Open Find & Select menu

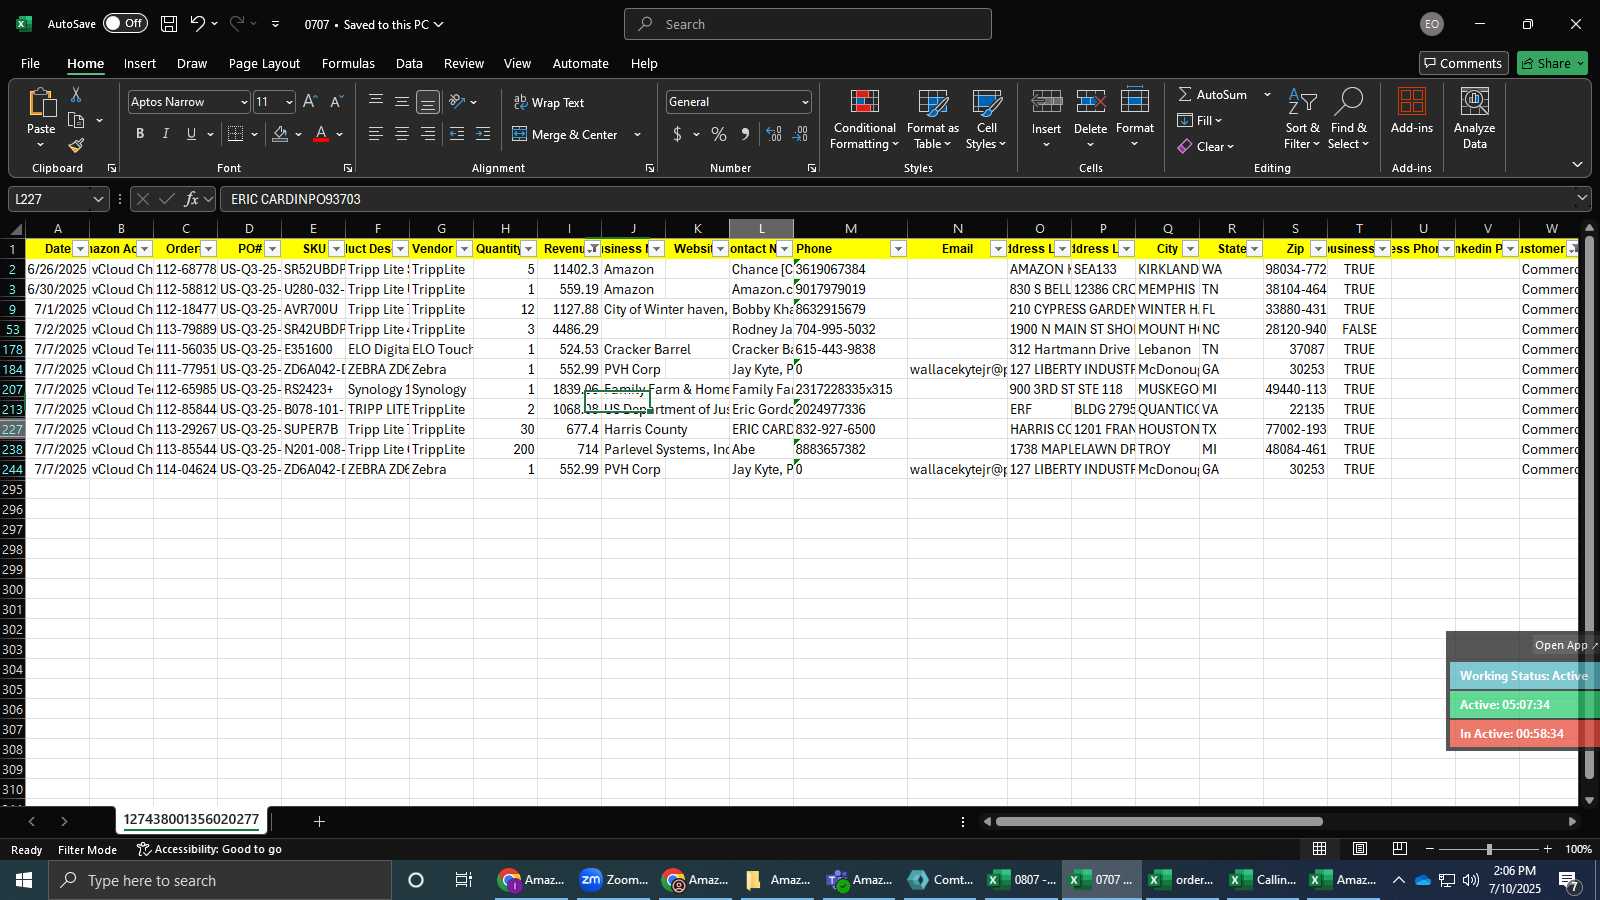pos(1348,119)
